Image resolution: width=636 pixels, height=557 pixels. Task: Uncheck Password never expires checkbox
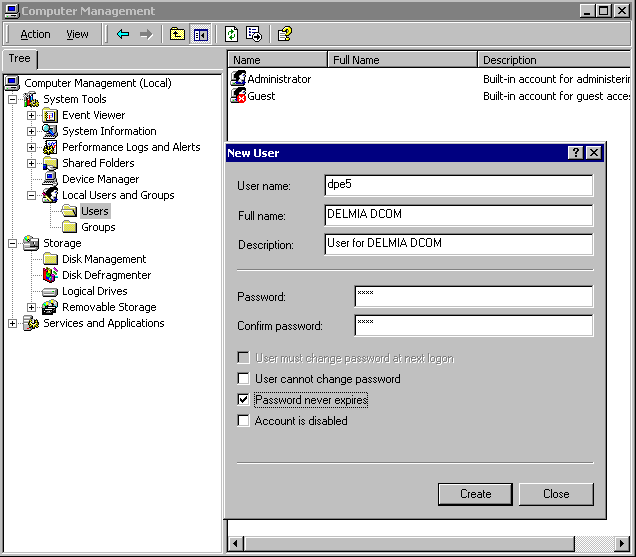tap(243, 400)
